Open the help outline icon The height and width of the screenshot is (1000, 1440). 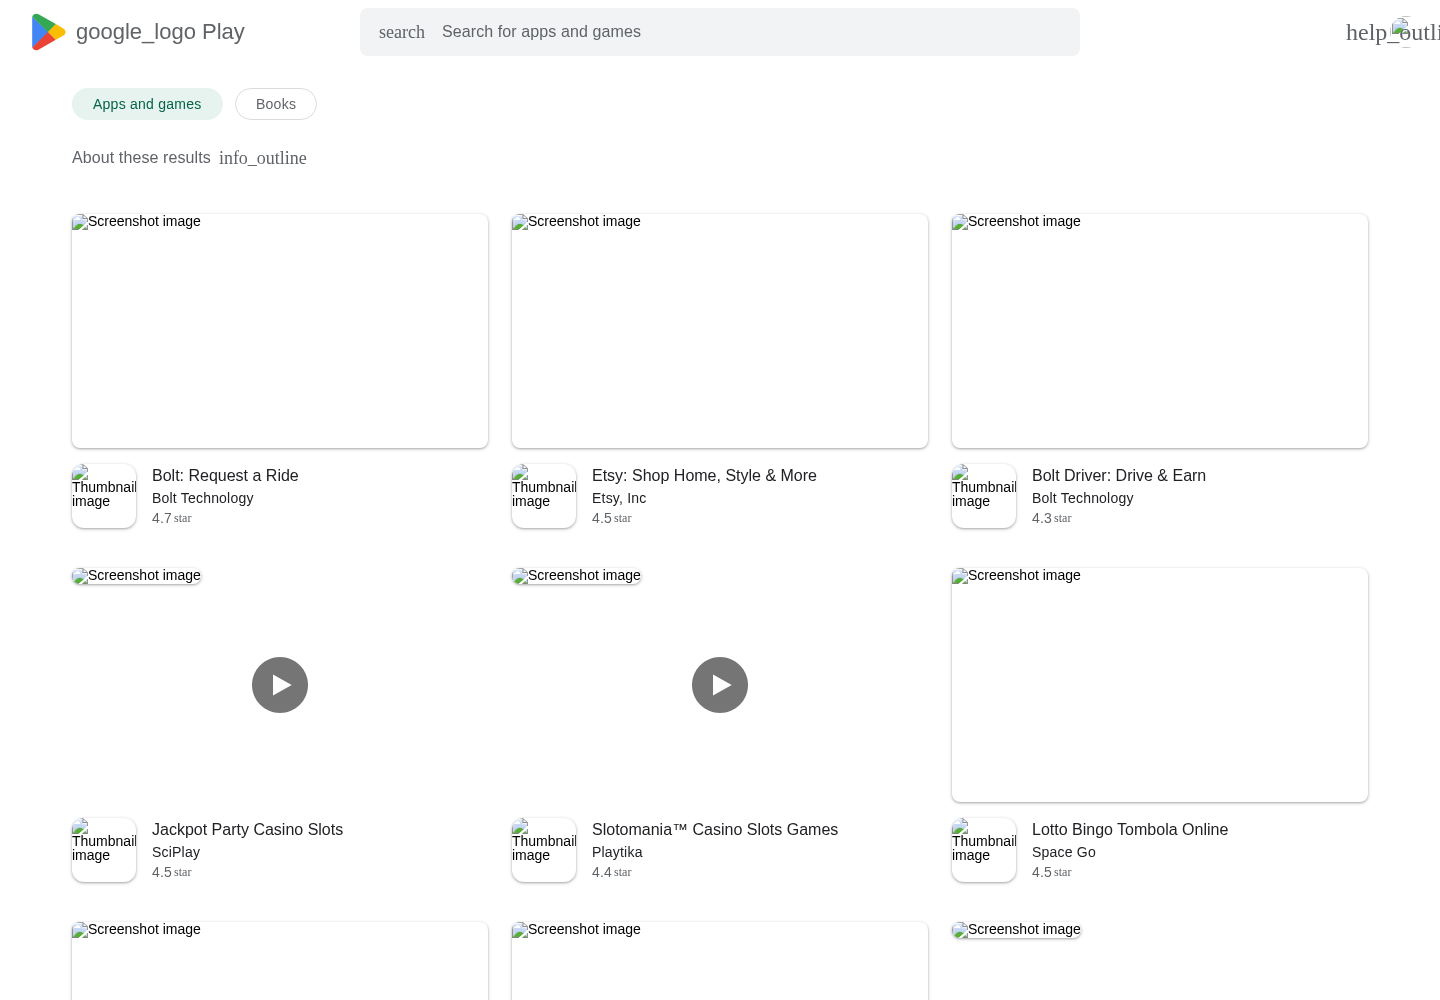coord(1393,32)
